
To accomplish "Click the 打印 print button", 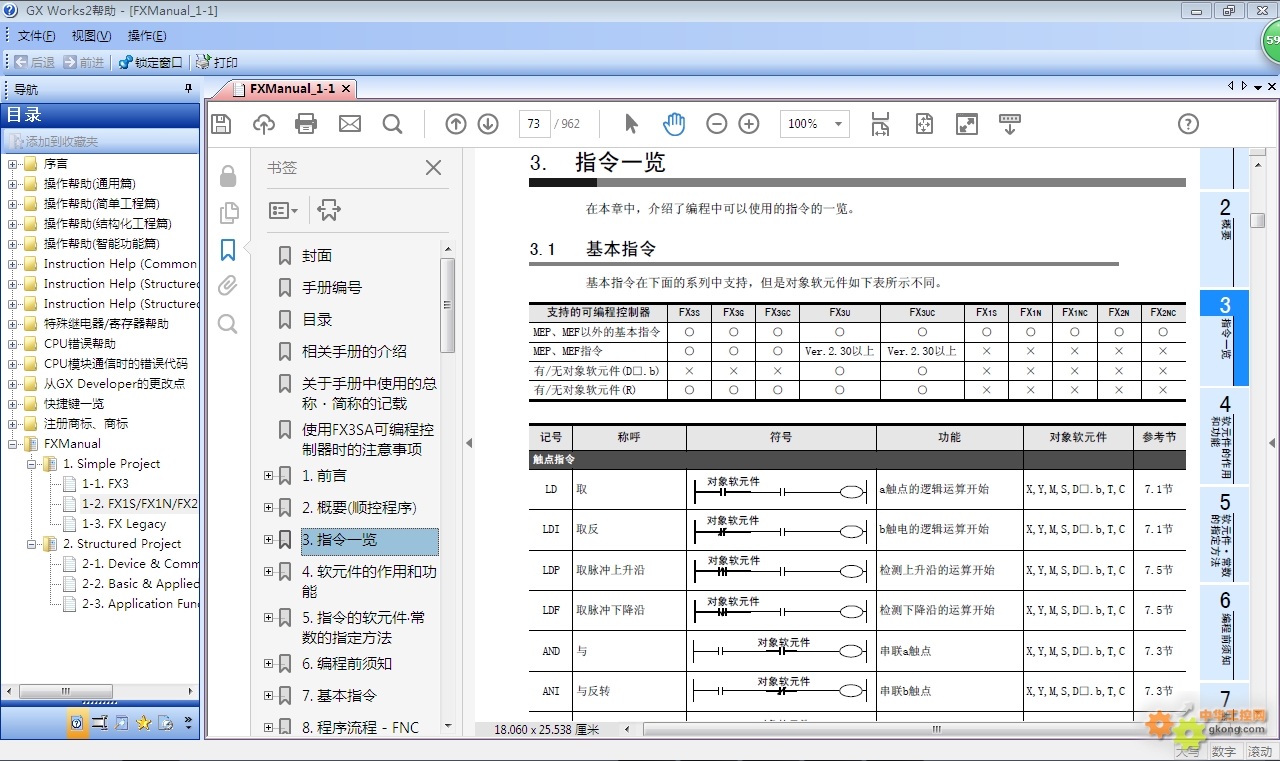I will point(217,62).
